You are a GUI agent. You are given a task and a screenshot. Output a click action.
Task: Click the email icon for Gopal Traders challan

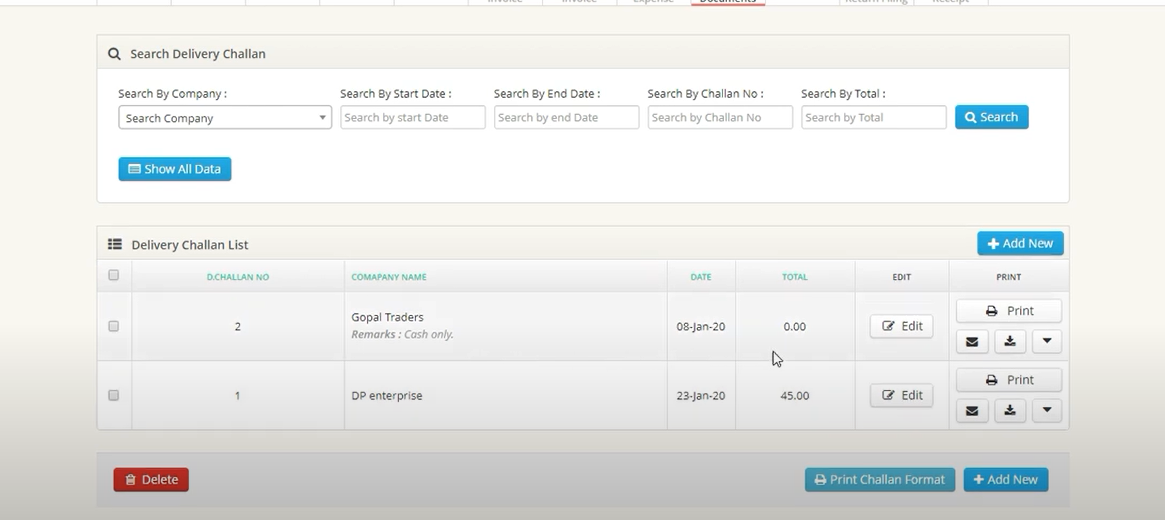point(972,342)
